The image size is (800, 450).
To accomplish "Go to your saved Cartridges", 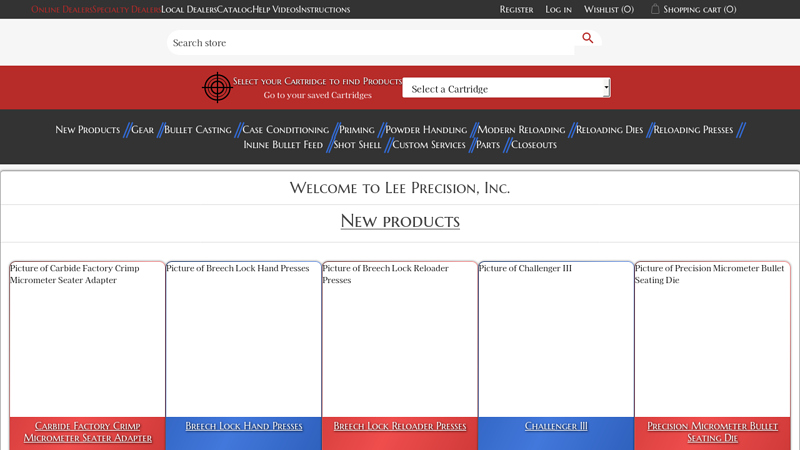I will click(317, 95).
